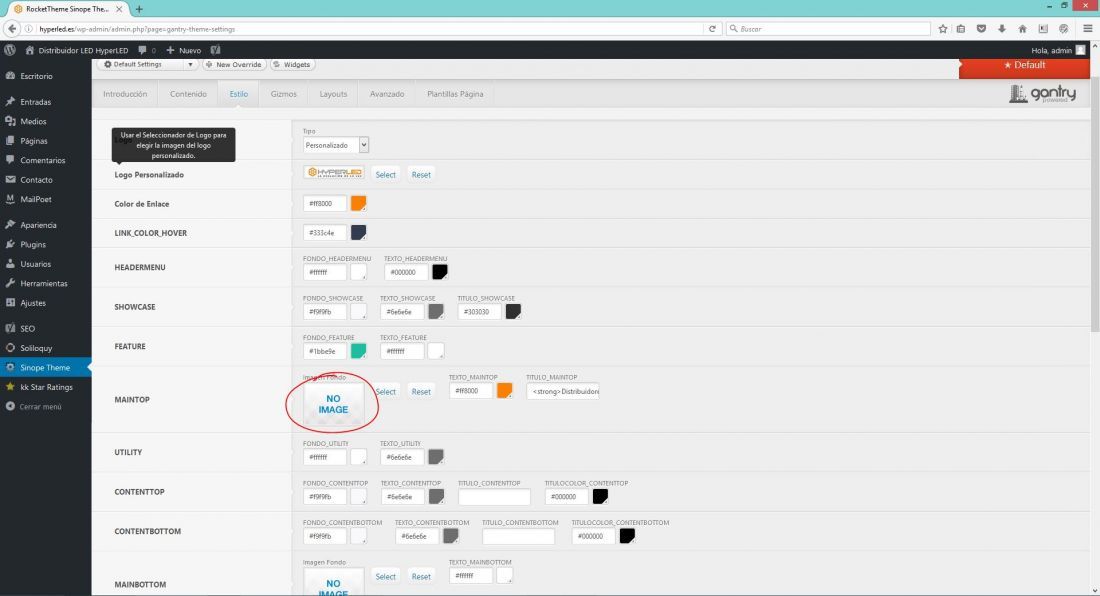Open dark TITULO_SHOWCASE color swatch
The width and height of the screenshot is (1100, 596).
click(x=514, y=311)
